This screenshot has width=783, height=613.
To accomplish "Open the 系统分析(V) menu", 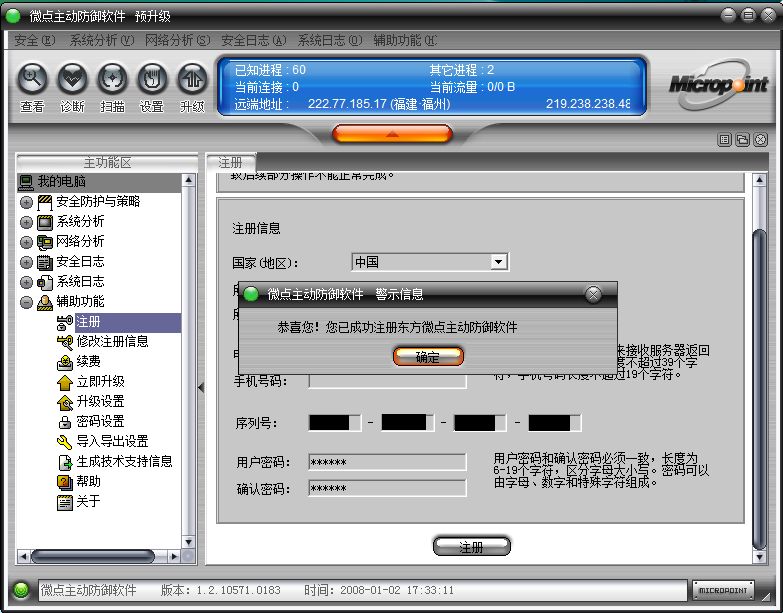I will [x=102, y=40].
